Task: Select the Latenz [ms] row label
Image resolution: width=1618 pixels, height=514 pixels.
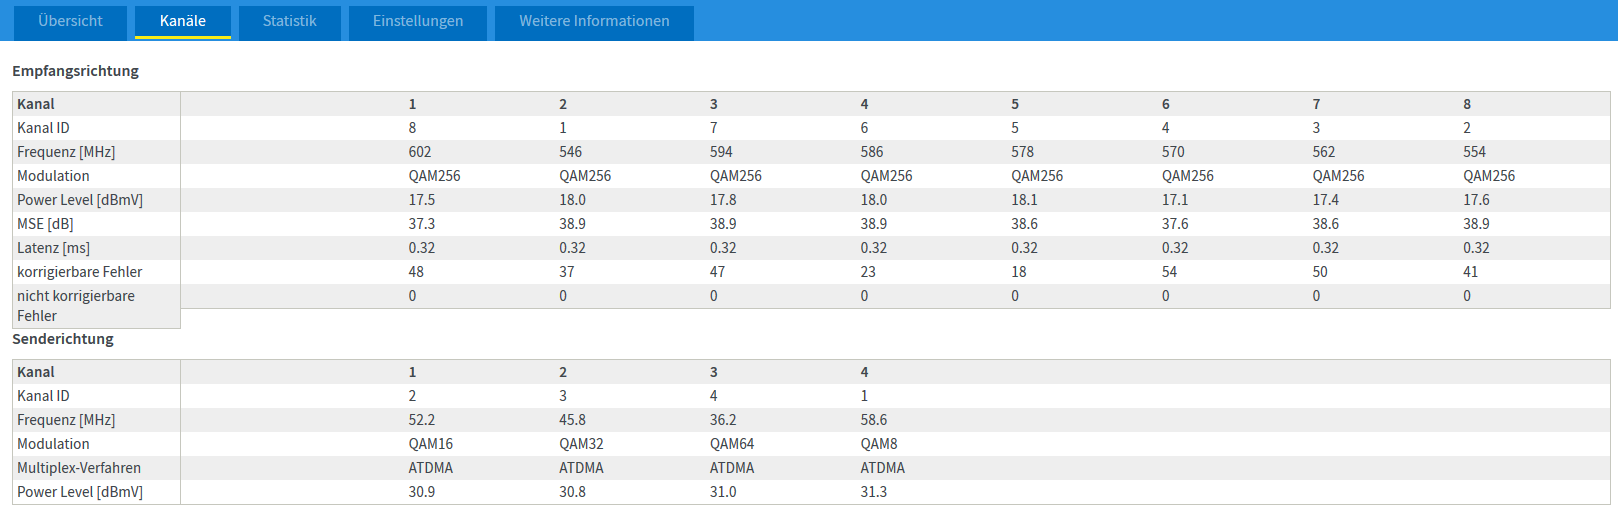Action: 53,248
